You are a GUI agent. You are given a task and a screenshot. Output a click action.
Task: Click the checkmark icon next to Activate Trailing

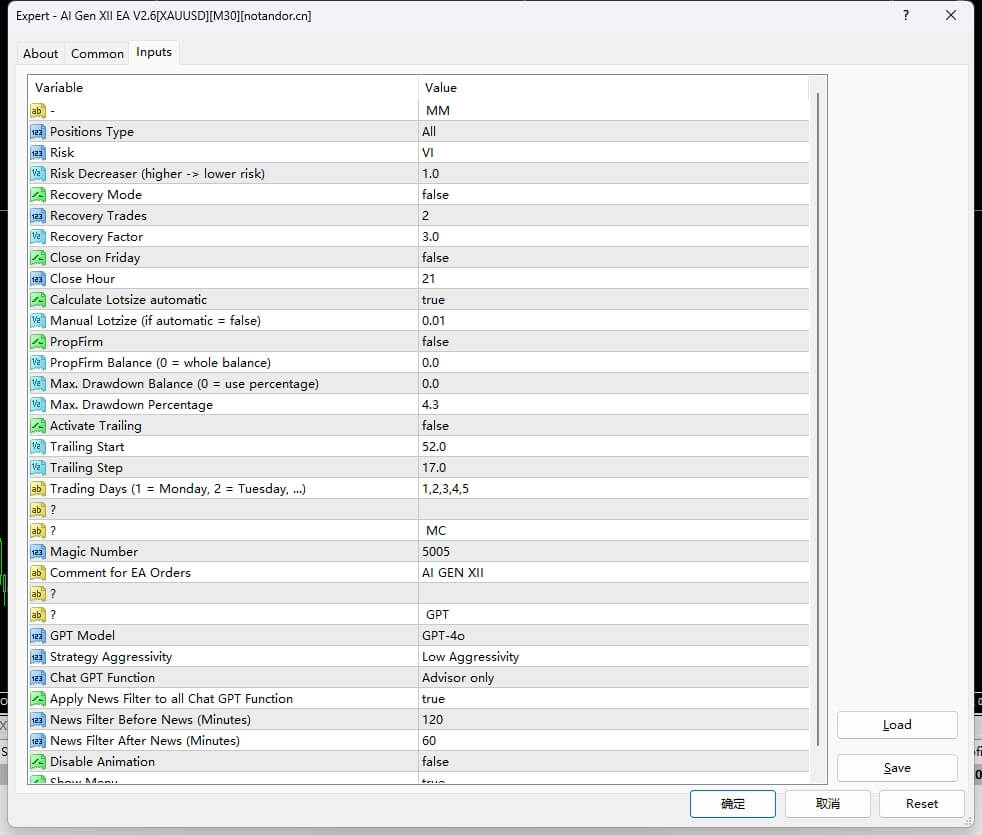tap(41, 425)
